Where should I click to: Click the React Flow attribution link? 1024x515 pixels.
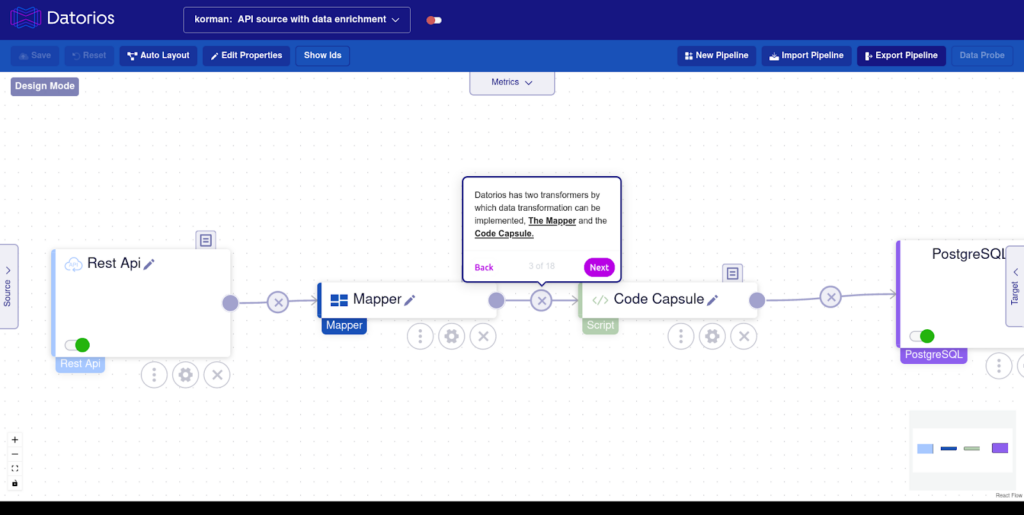click(1009, 495)
